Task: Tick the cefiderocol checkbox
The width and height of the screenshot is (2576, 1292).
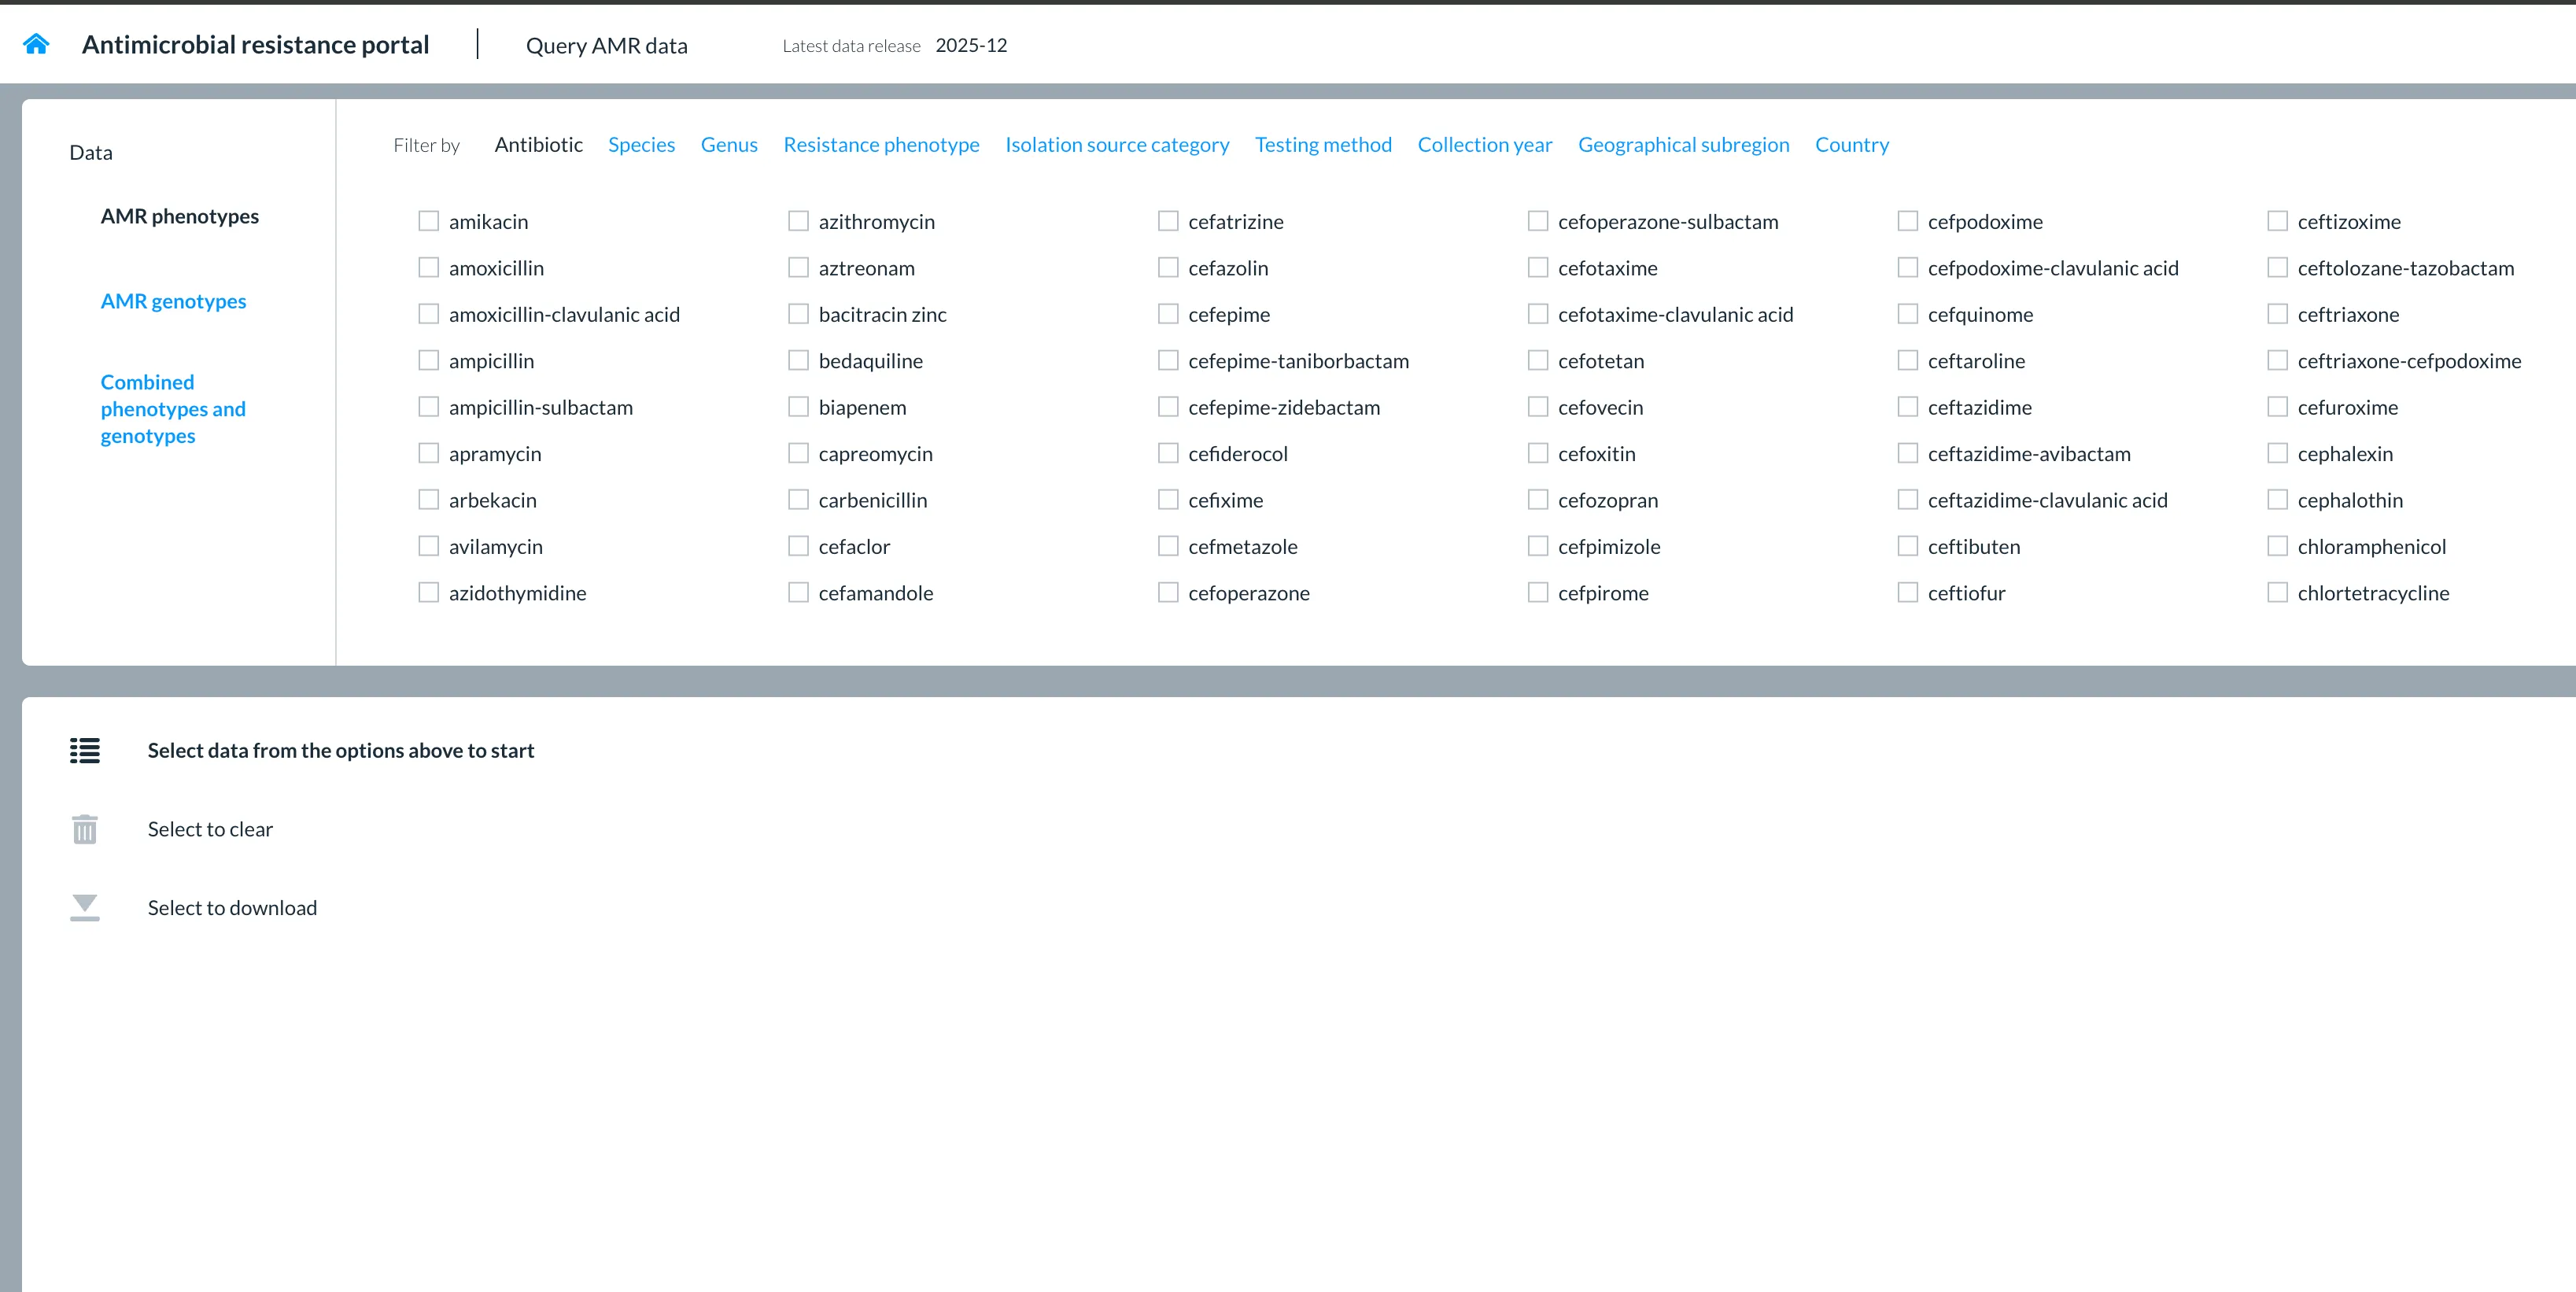Action: click(1168, 453)
